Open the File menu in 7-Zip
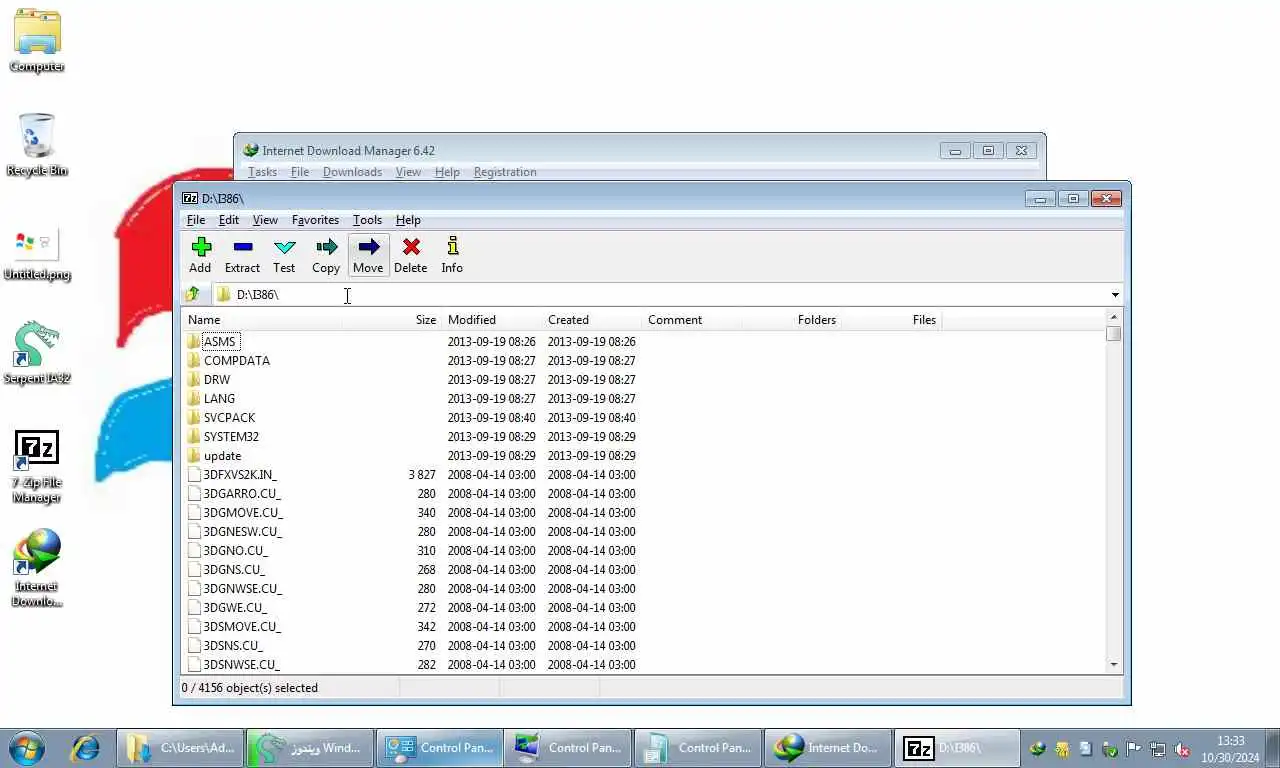The image size is (1280, 768). pyautogui.click(x=196, y=220)
